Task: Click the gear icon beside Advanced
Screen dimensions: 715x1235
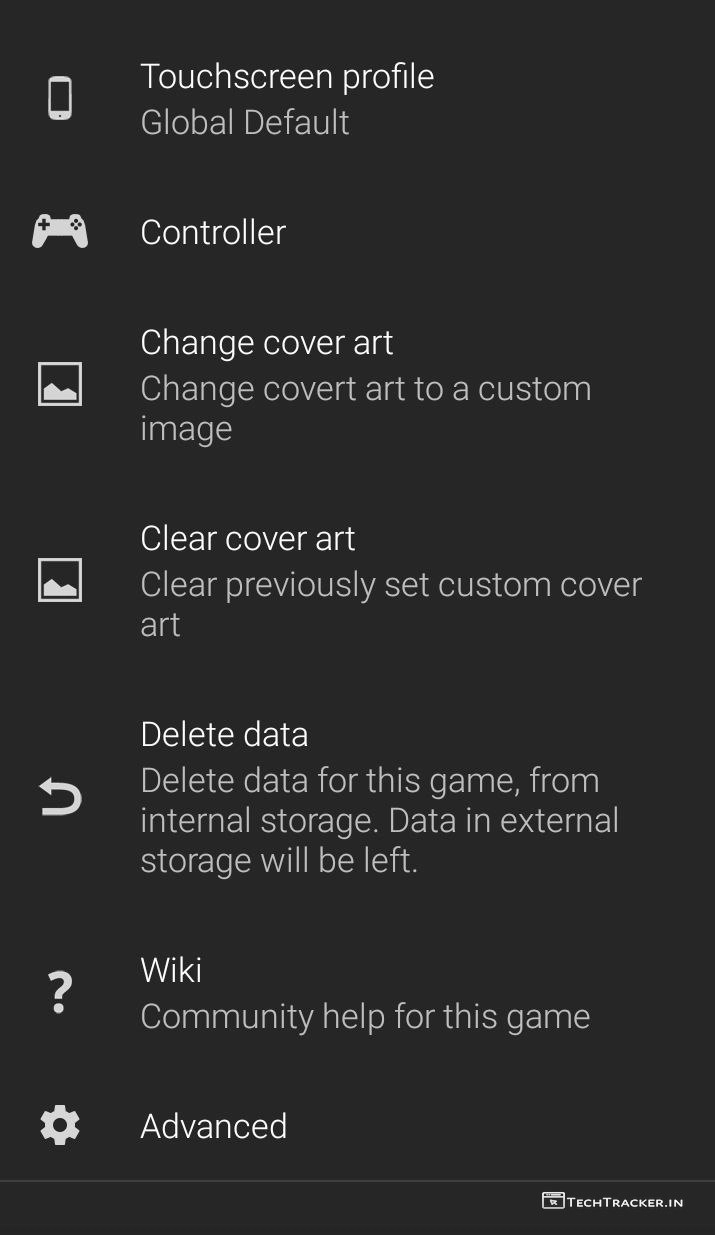Action: point(60,1126)
